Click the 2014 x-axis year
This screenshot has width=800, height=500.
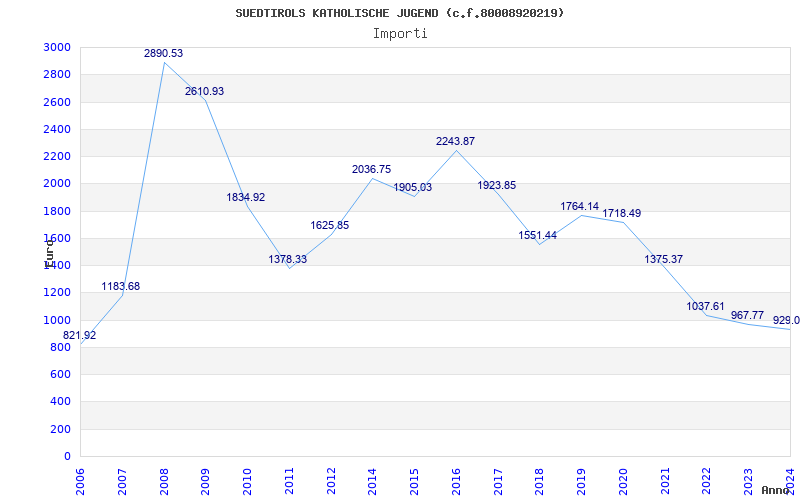click(x=372, y=481)
